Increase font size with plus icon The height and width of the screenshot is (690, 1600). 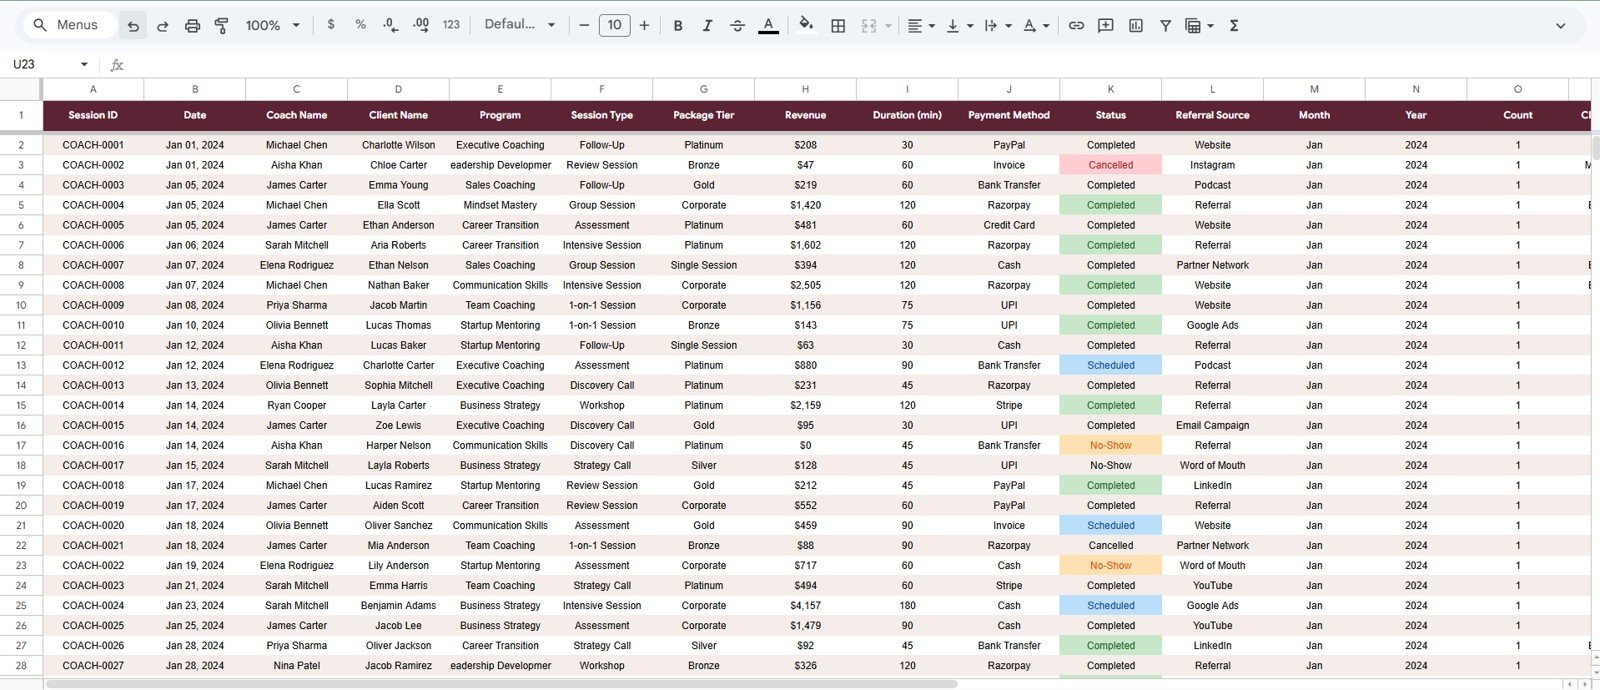point(644,25)
